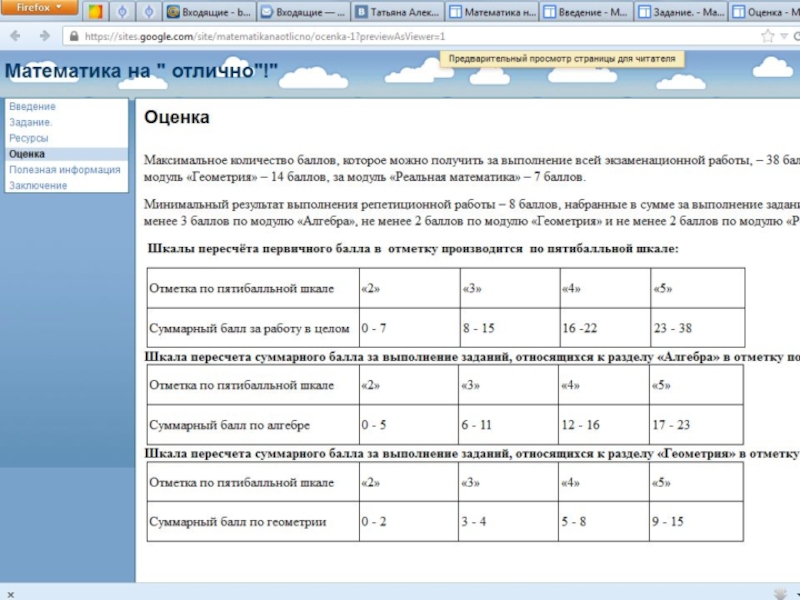Go to Ресурсы page in sidebar
Image resolution: width=800 pixels, height=600 pixels.
(29, 138)
